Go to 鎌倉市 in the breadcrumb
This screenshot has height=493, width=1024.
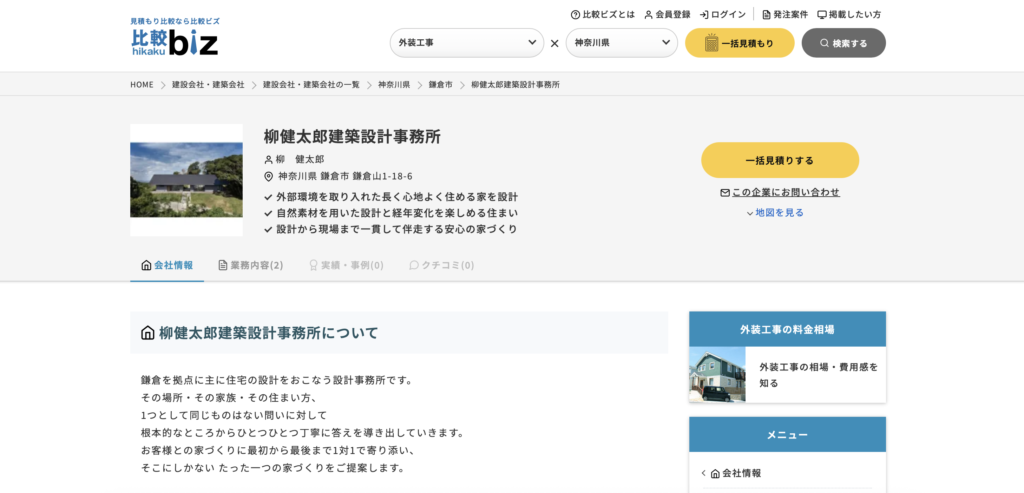(x=440, y=85)
